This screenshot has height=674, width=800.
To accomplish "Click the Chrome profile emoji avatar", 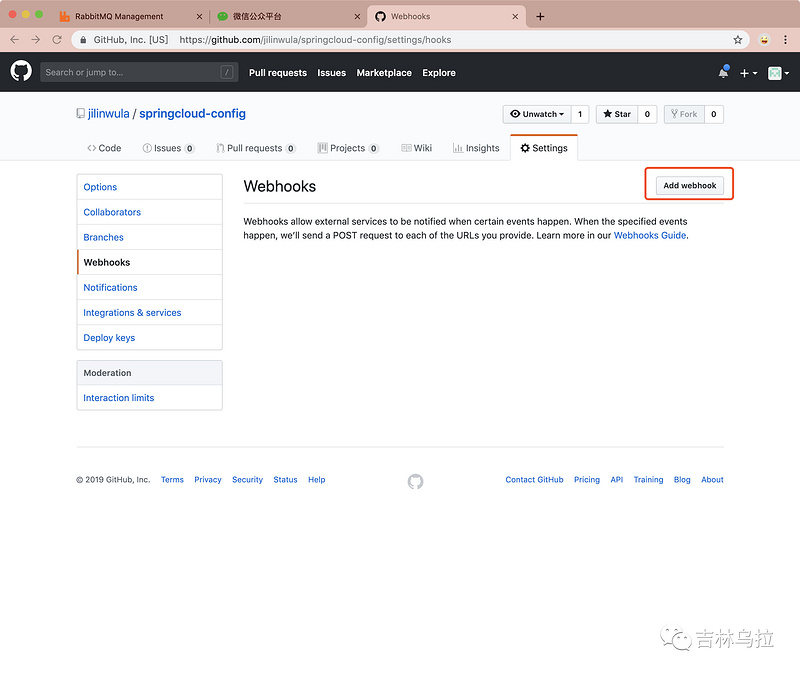I will [764, 39].
